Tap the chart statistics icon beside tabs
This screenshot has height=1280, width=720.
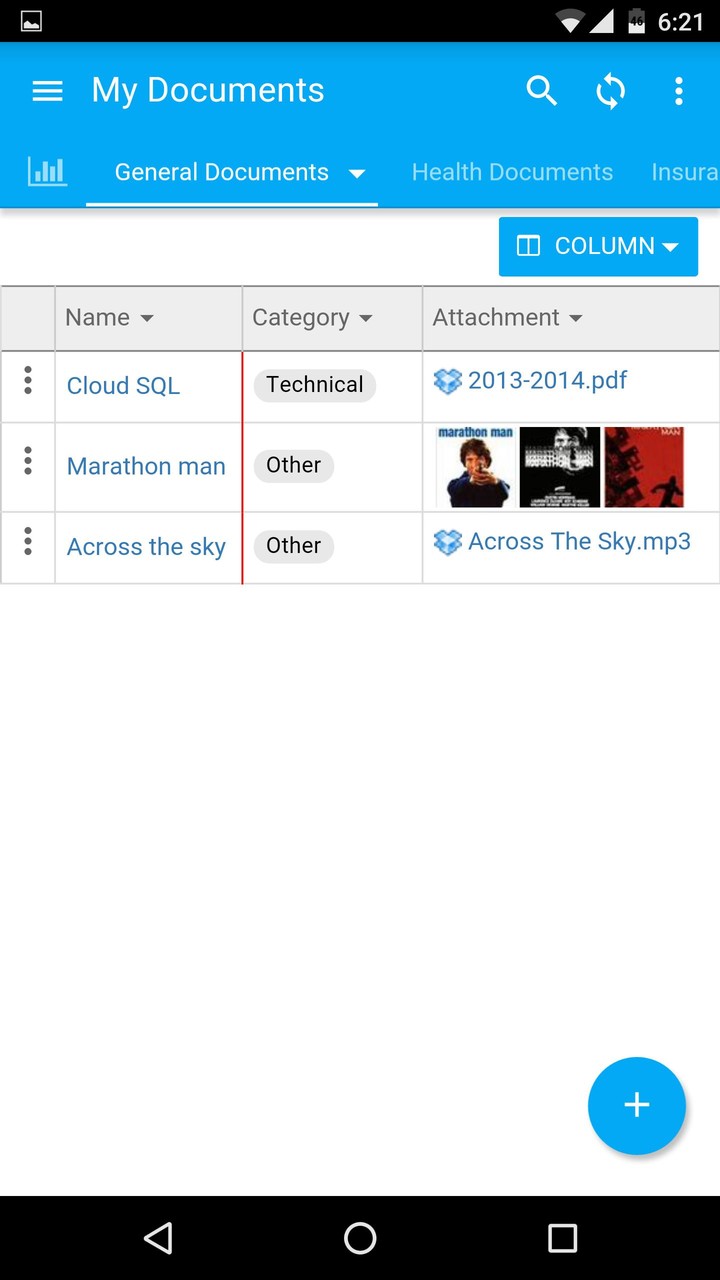[47, 171]
